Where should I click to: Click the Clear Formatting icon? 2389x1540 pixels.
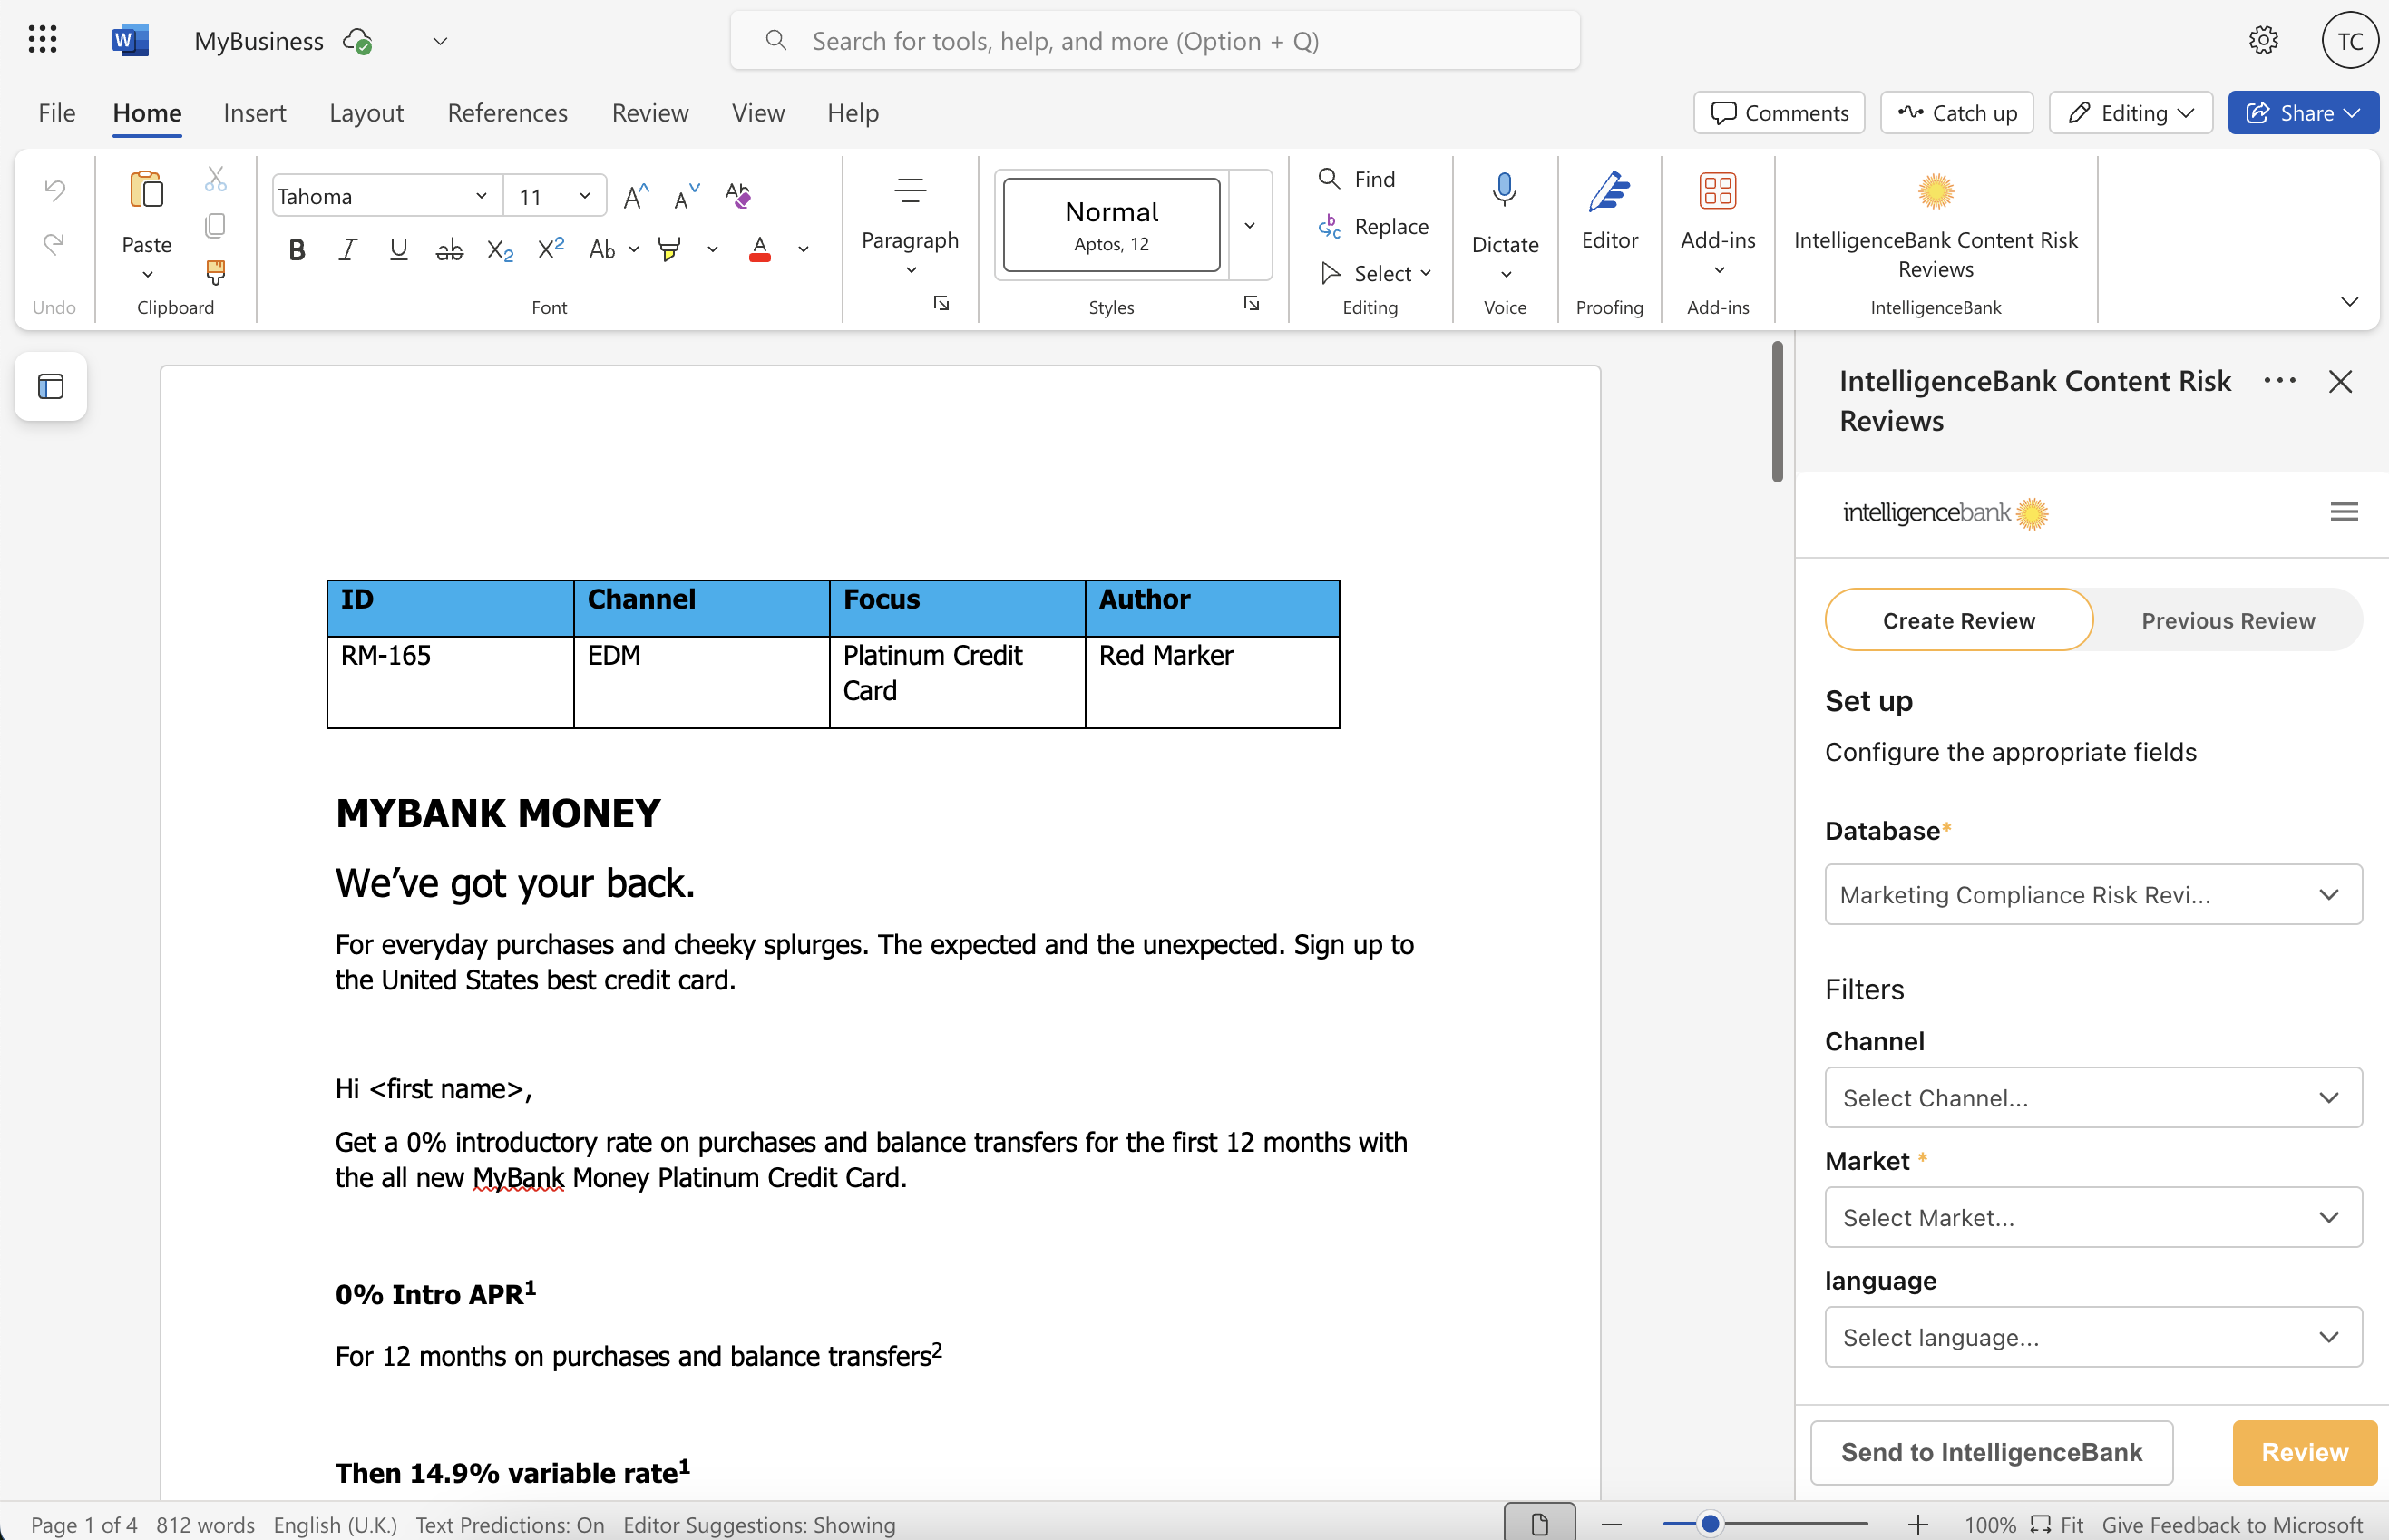(738, 195)
